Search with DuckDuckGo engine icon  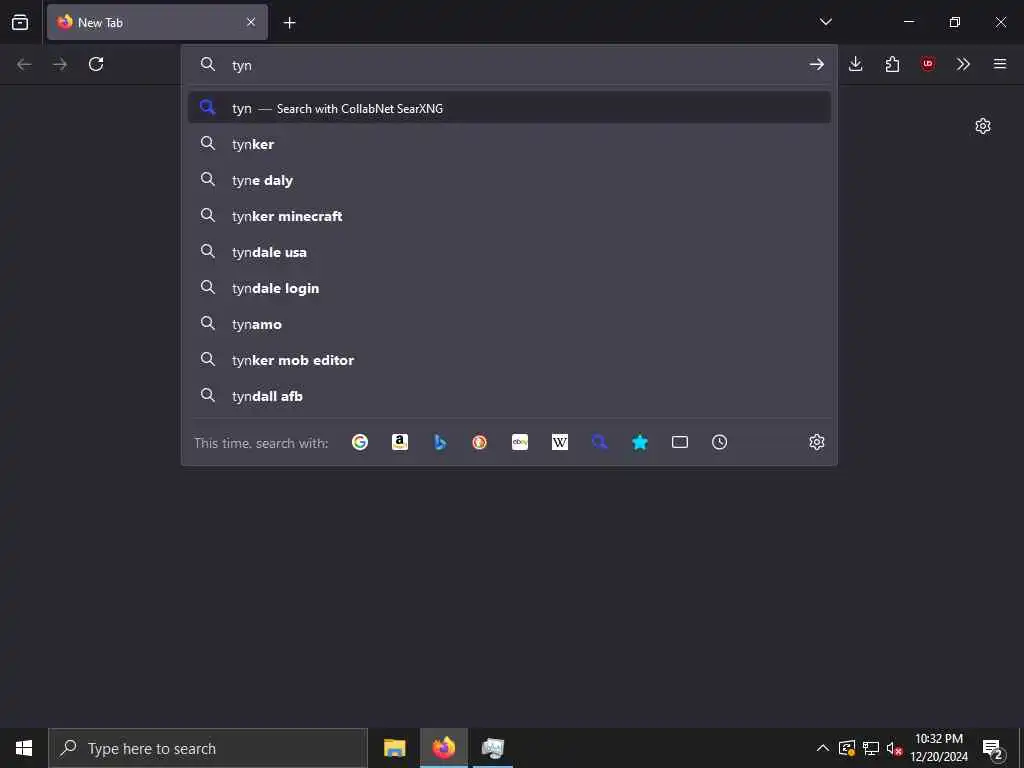pos(479,442)
